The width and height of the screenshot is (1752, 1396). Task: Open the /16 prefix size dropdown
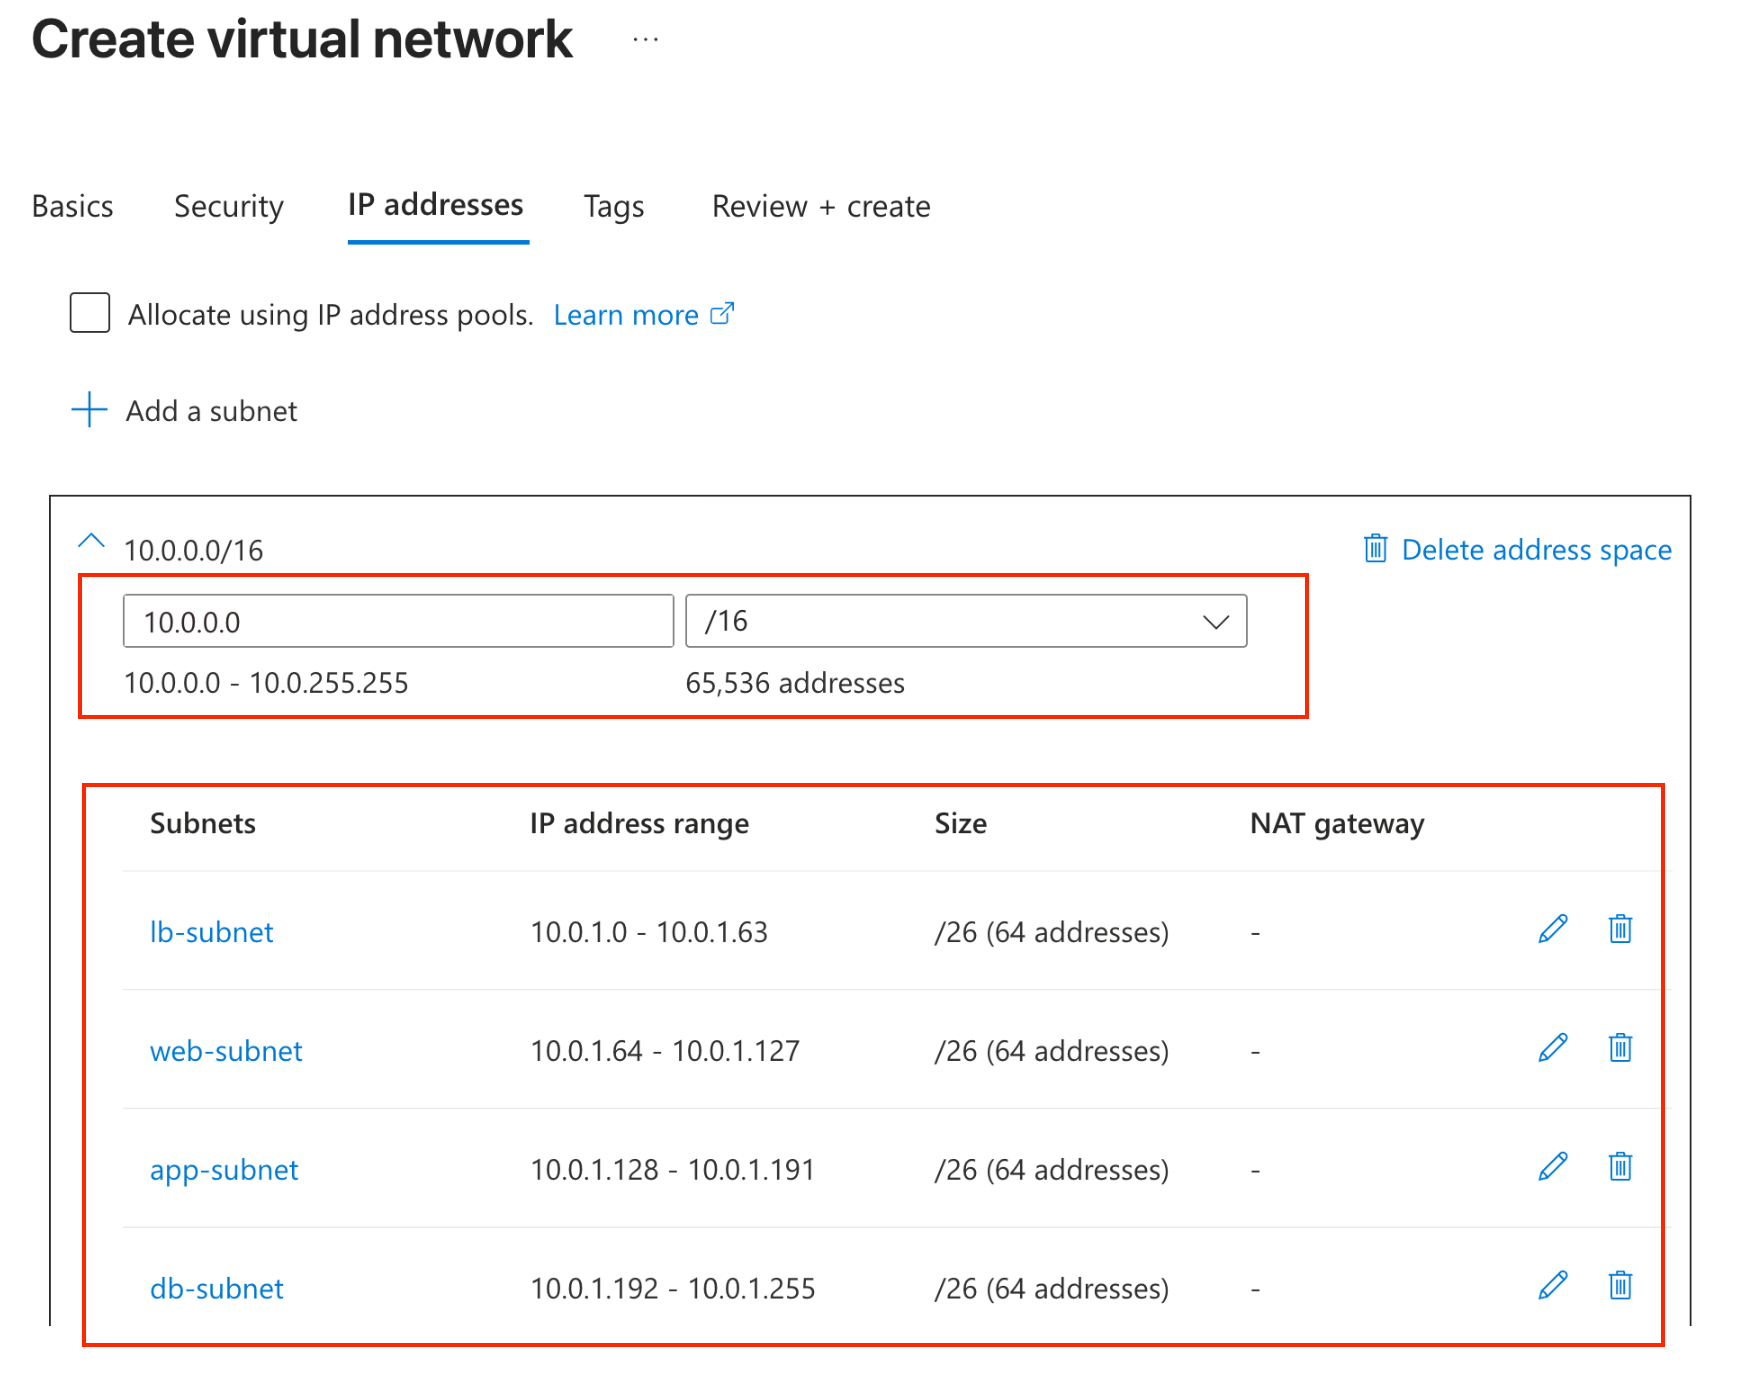pyautogui.click(x=965, y=622)
